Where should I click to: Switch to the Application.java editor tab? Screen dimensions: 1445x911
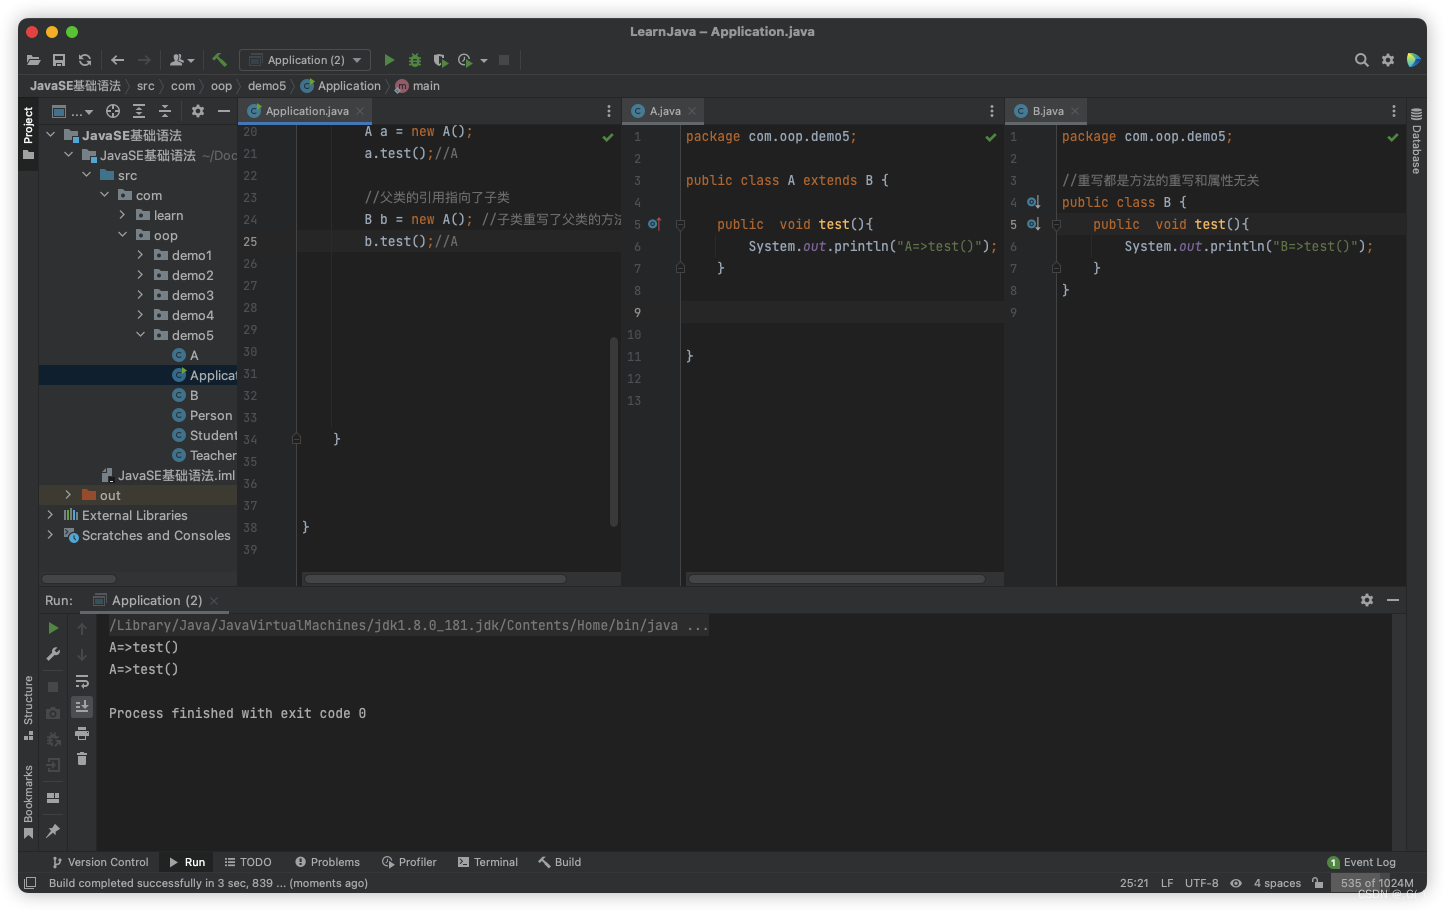[x=305, y=111]
